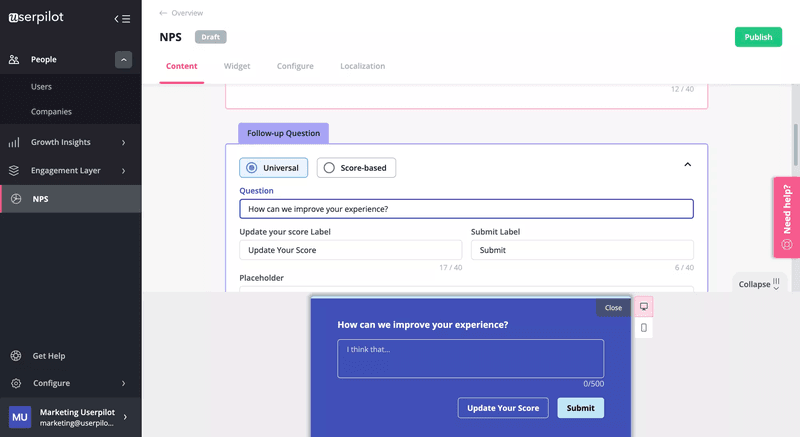Viewport: 800px width, 437px height.
Task: Expand the Engagement Layer submenu arrow
Action: pyautogui.click(x=123, y=171)
